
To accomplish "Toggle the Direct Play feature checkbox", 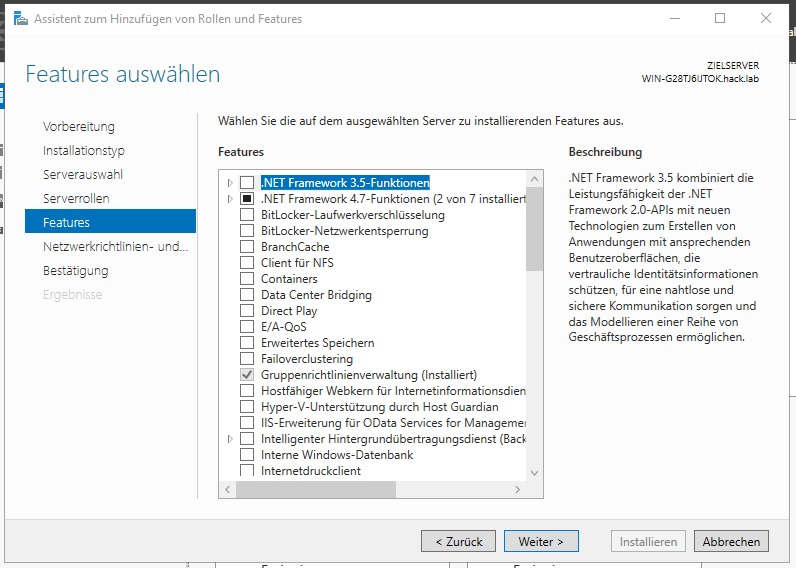I will (247, 311).
